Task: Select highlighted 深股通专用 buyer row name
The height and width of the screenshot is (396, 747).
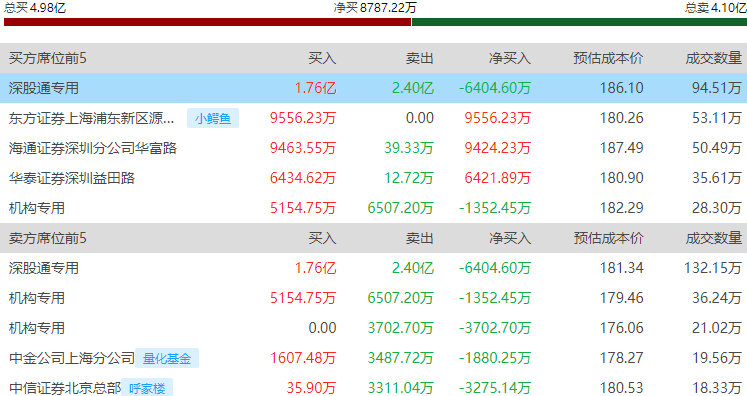Action: [x=44, y=88]
